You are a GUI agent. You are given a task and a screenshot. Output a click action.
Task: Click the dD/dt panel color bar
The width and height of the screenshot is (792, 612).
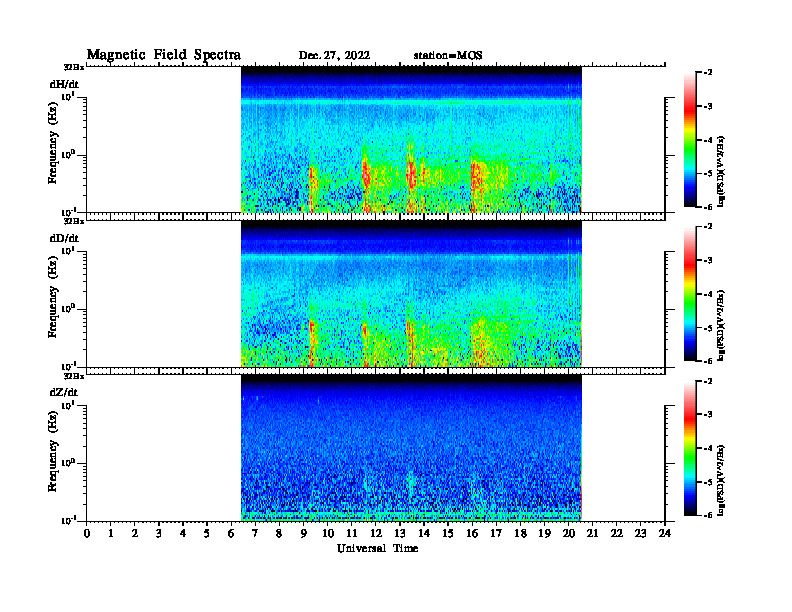coord(690,294)
